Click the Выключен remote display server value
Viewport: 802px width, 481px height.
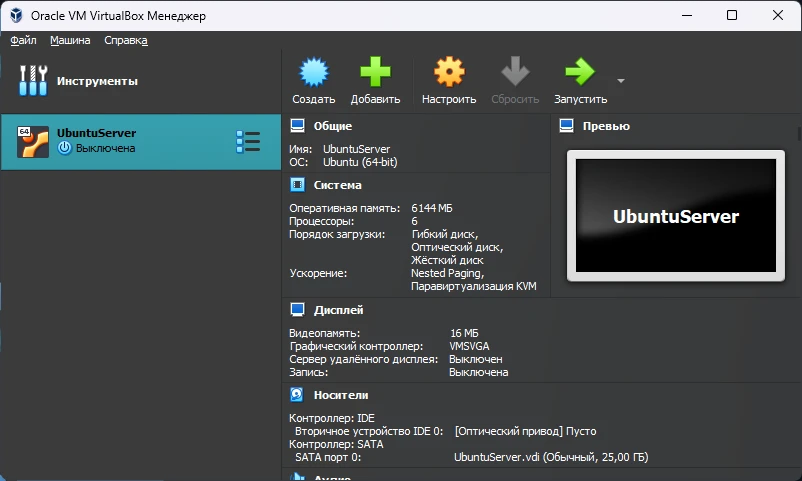476,359
